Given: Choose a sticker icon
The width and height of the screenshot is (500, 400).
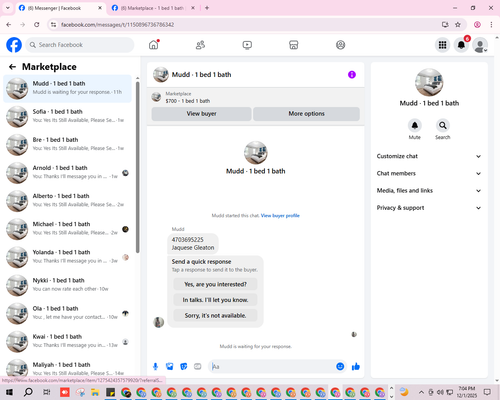Looking at the screenshot, I should (184, 367).
